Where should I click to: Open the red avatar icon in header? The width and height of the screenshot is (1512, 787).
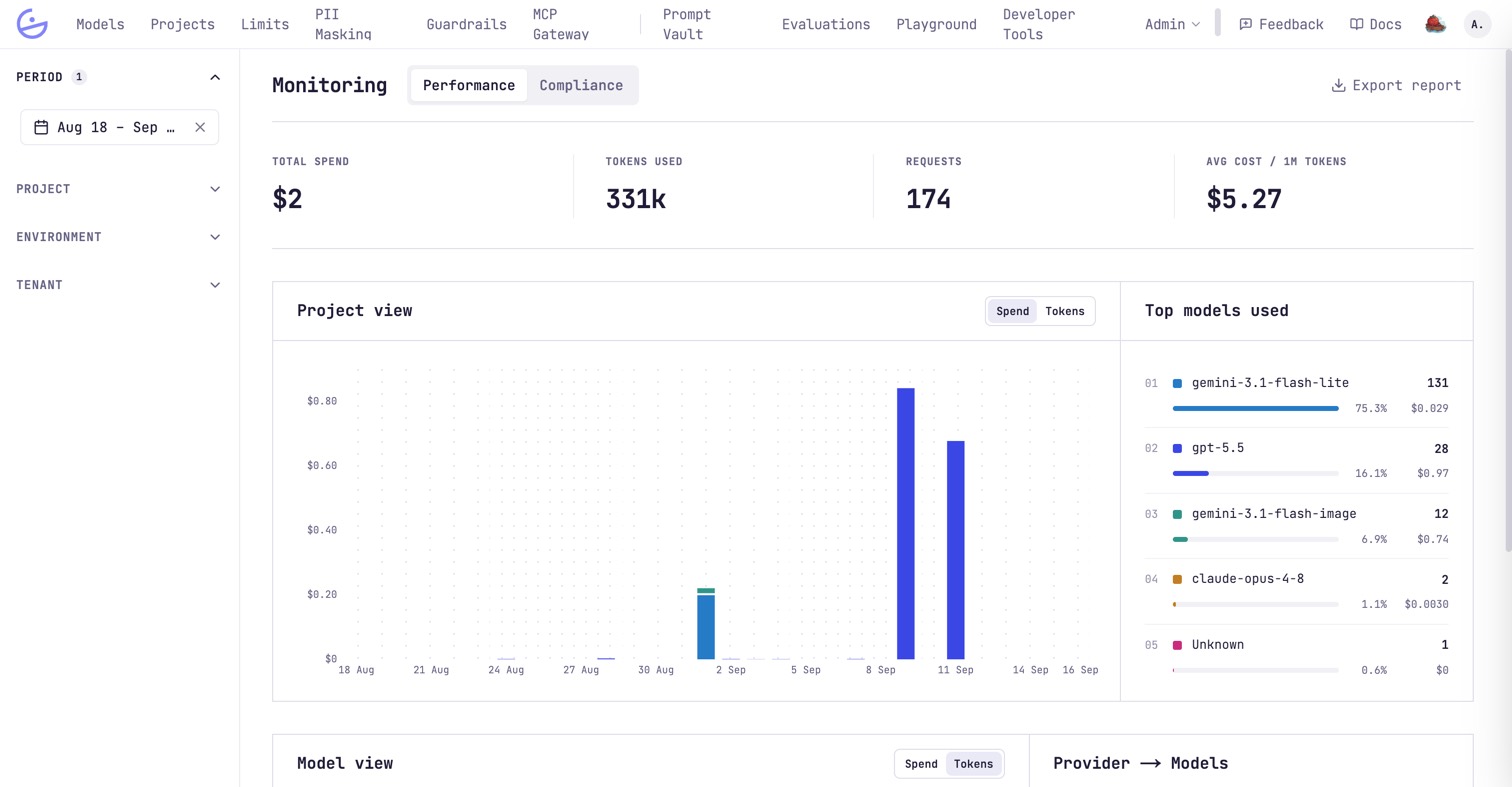(1435, 24)
